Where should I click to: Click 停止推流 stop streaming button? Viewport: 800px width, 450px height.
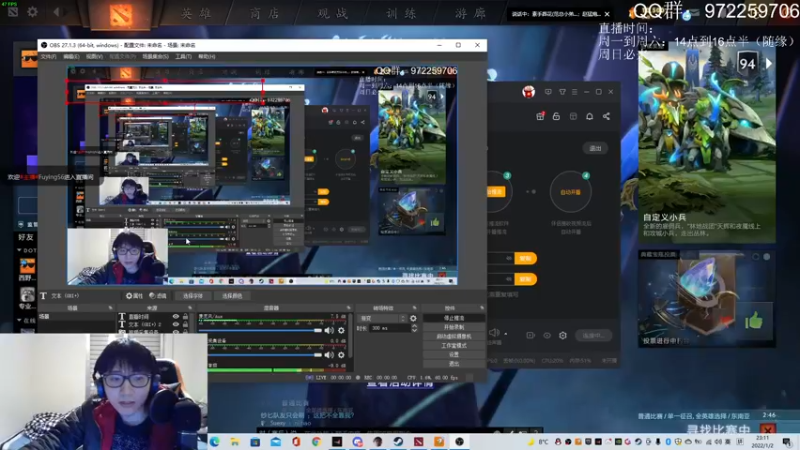[454, 318]
